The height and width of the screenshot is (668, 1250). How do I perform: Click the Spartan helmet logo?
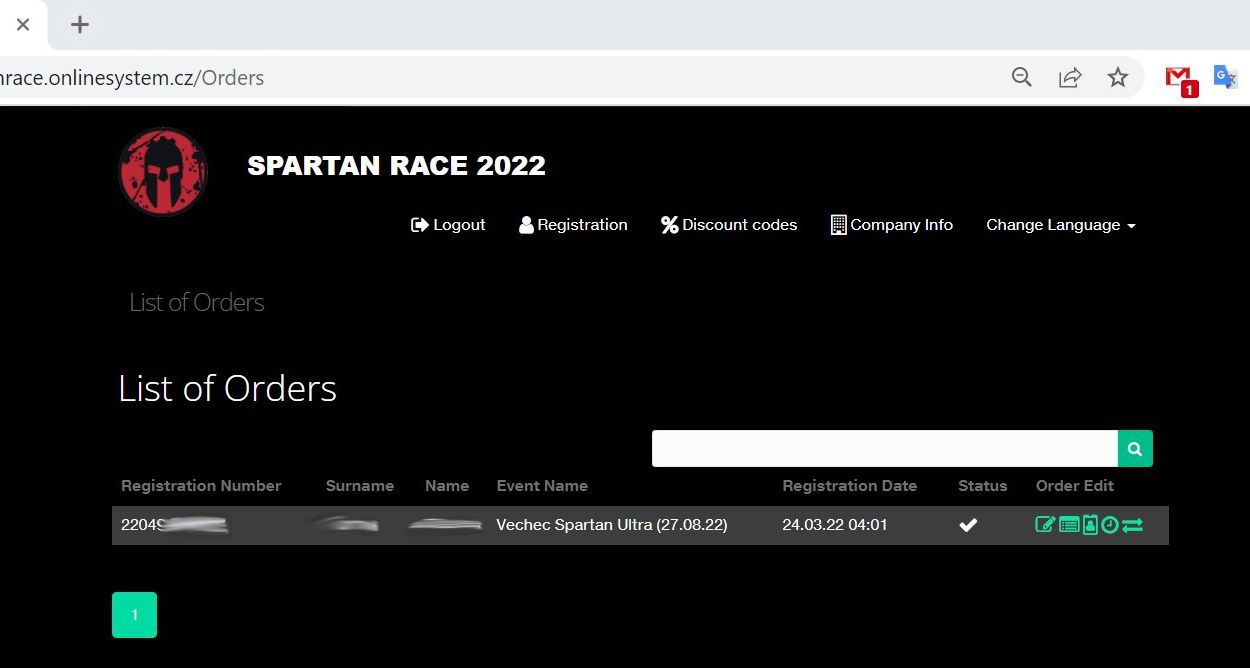[162, 172]
